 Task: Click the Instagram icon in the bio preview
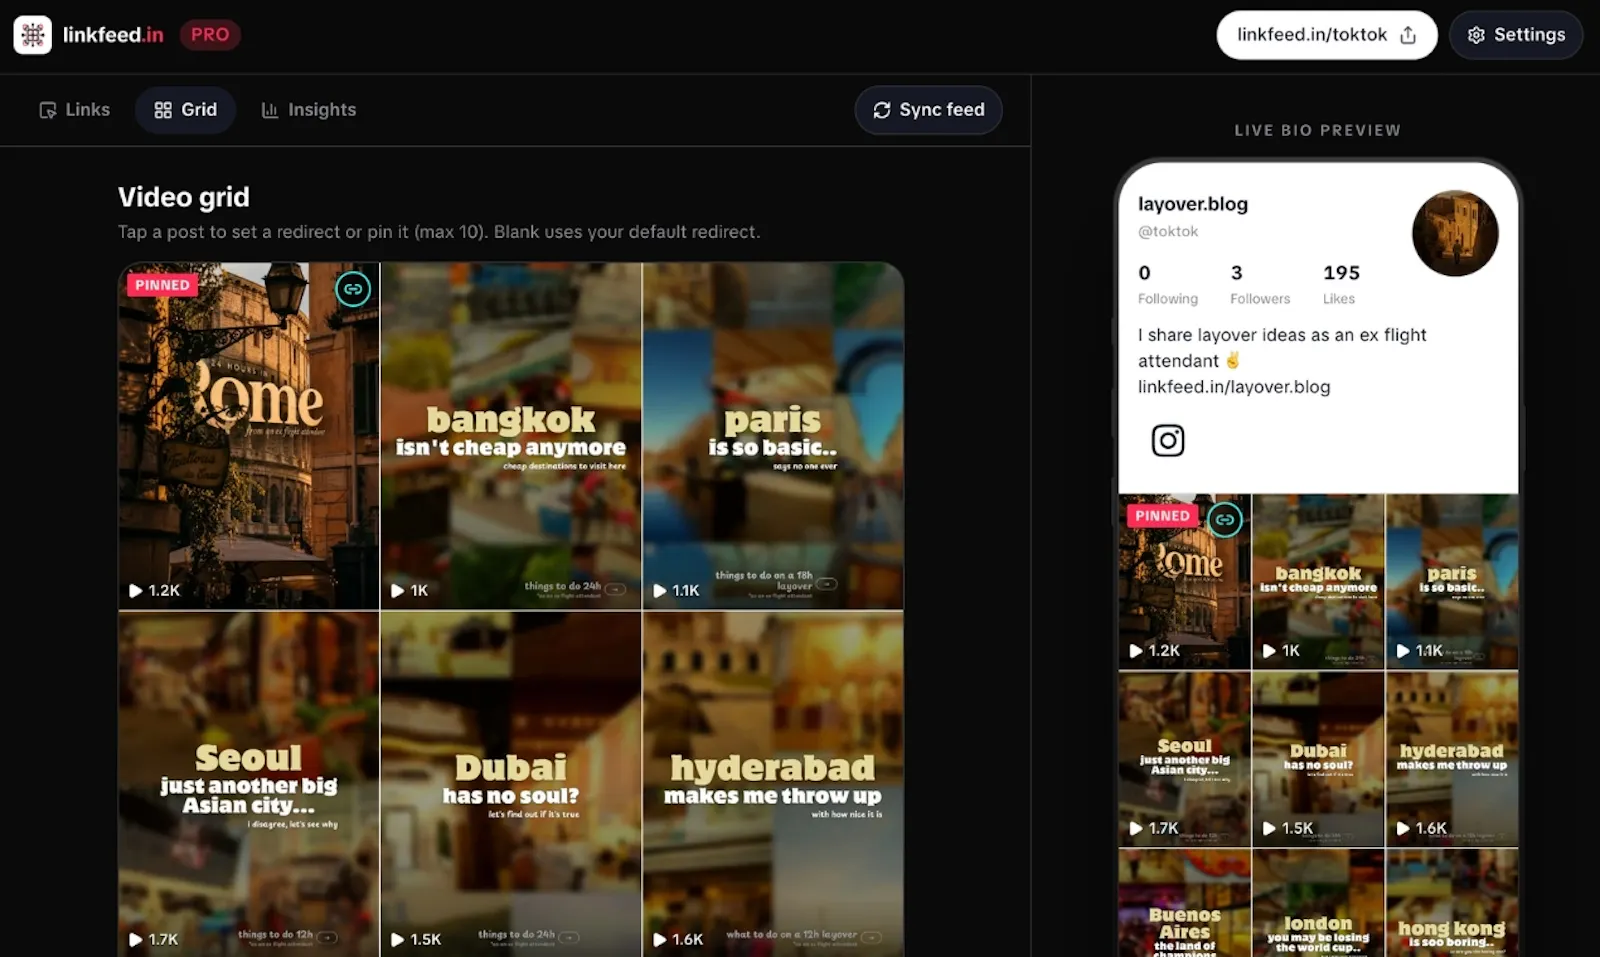[x=1168, y=440]
